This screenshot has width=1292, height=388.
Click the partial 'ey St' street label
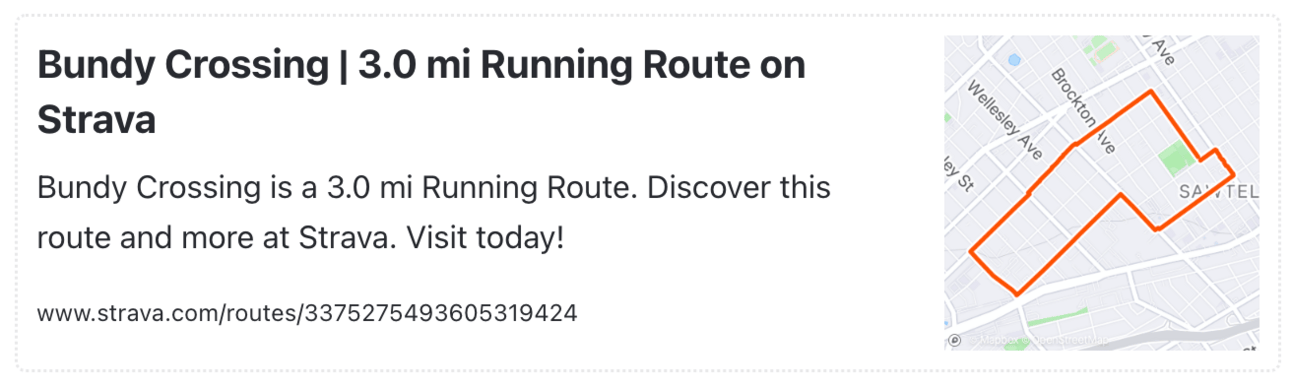[x=958, y=172]
